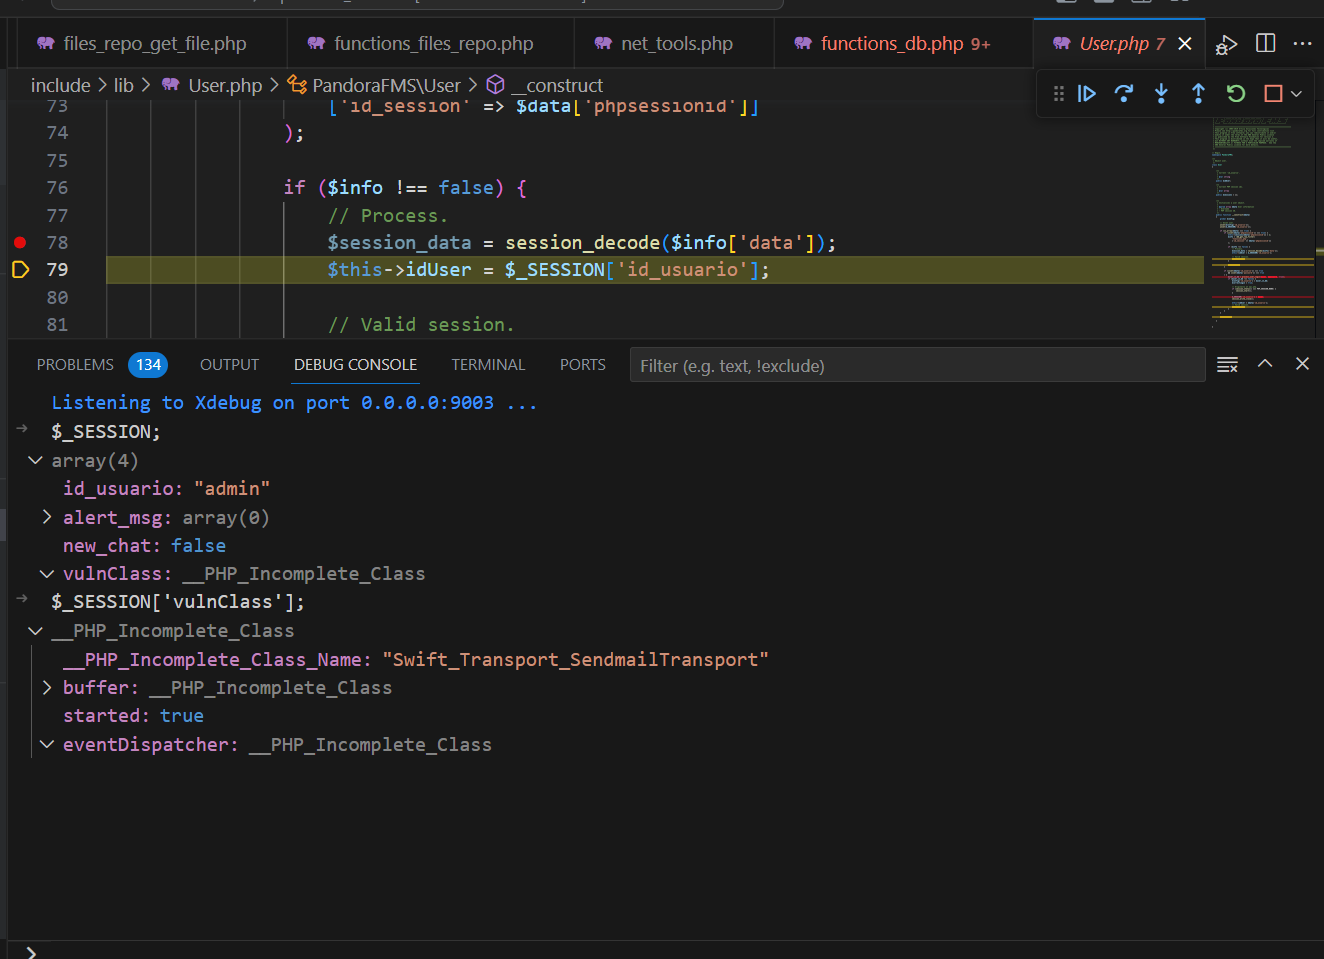Viewport: 1324px width, 959px height.
Task: Open the dropdown next to Stop button
Action: pyautogui.click(x=1296, y=94)
